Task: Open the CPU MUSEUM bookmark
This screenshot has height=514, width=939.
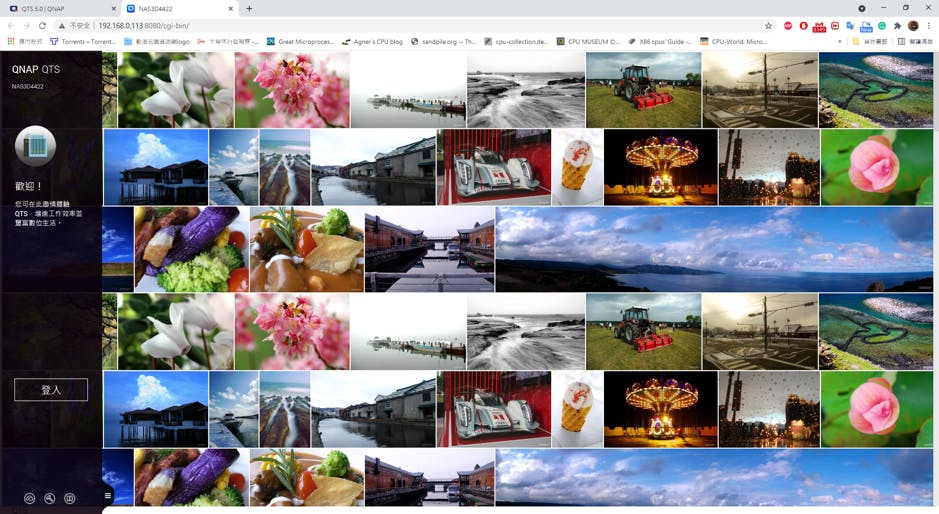Action: 588,42
